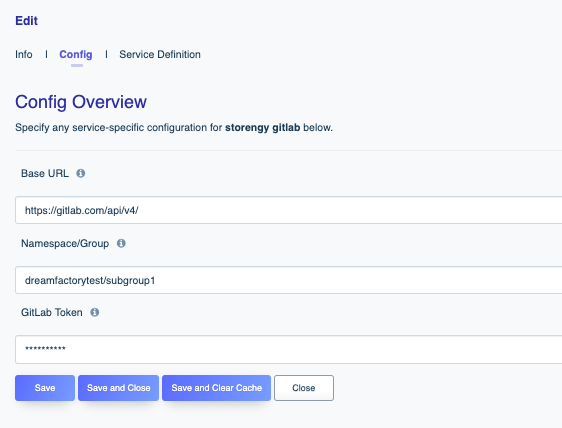Click the Namespace/Group label text
Screen dimensions: 562x428
(x=65, y=243)
